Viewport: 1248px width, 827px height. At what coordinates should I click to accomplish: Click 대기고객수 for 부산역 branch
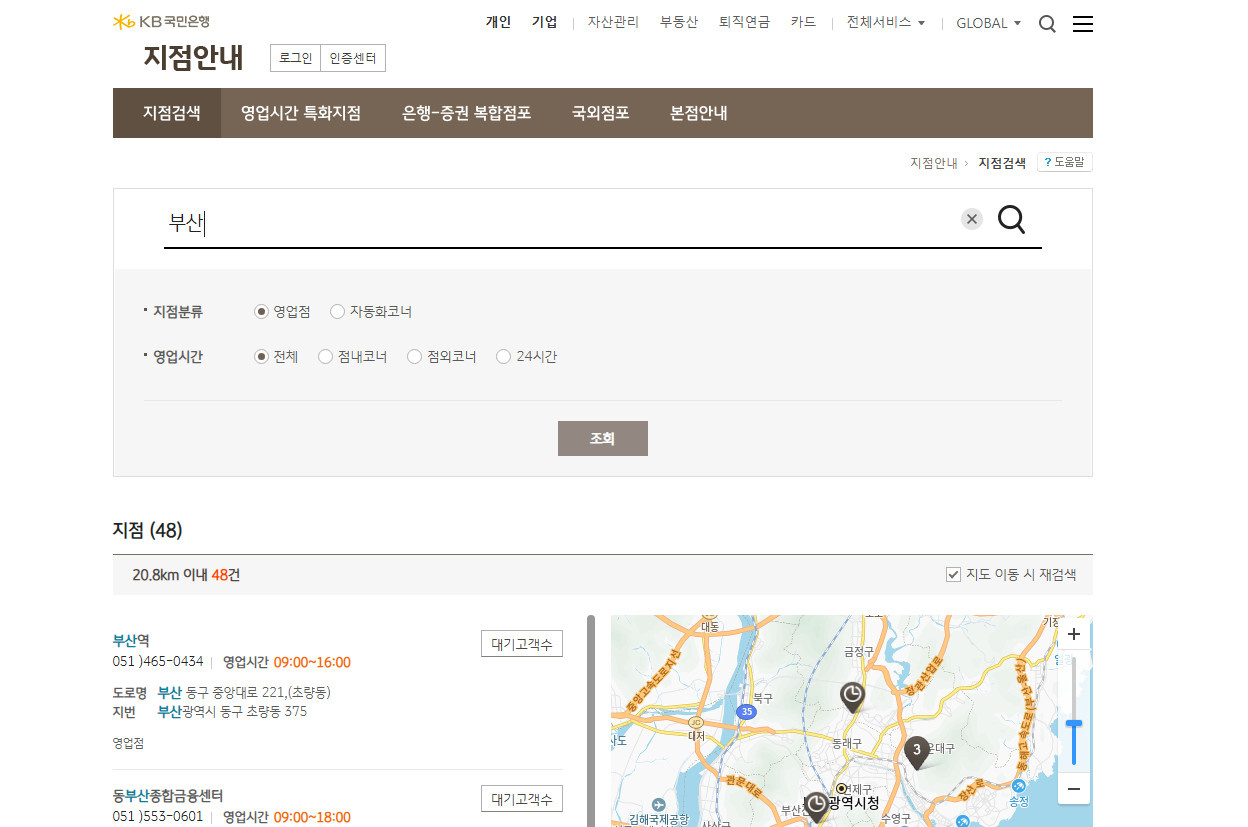point(522,644)
